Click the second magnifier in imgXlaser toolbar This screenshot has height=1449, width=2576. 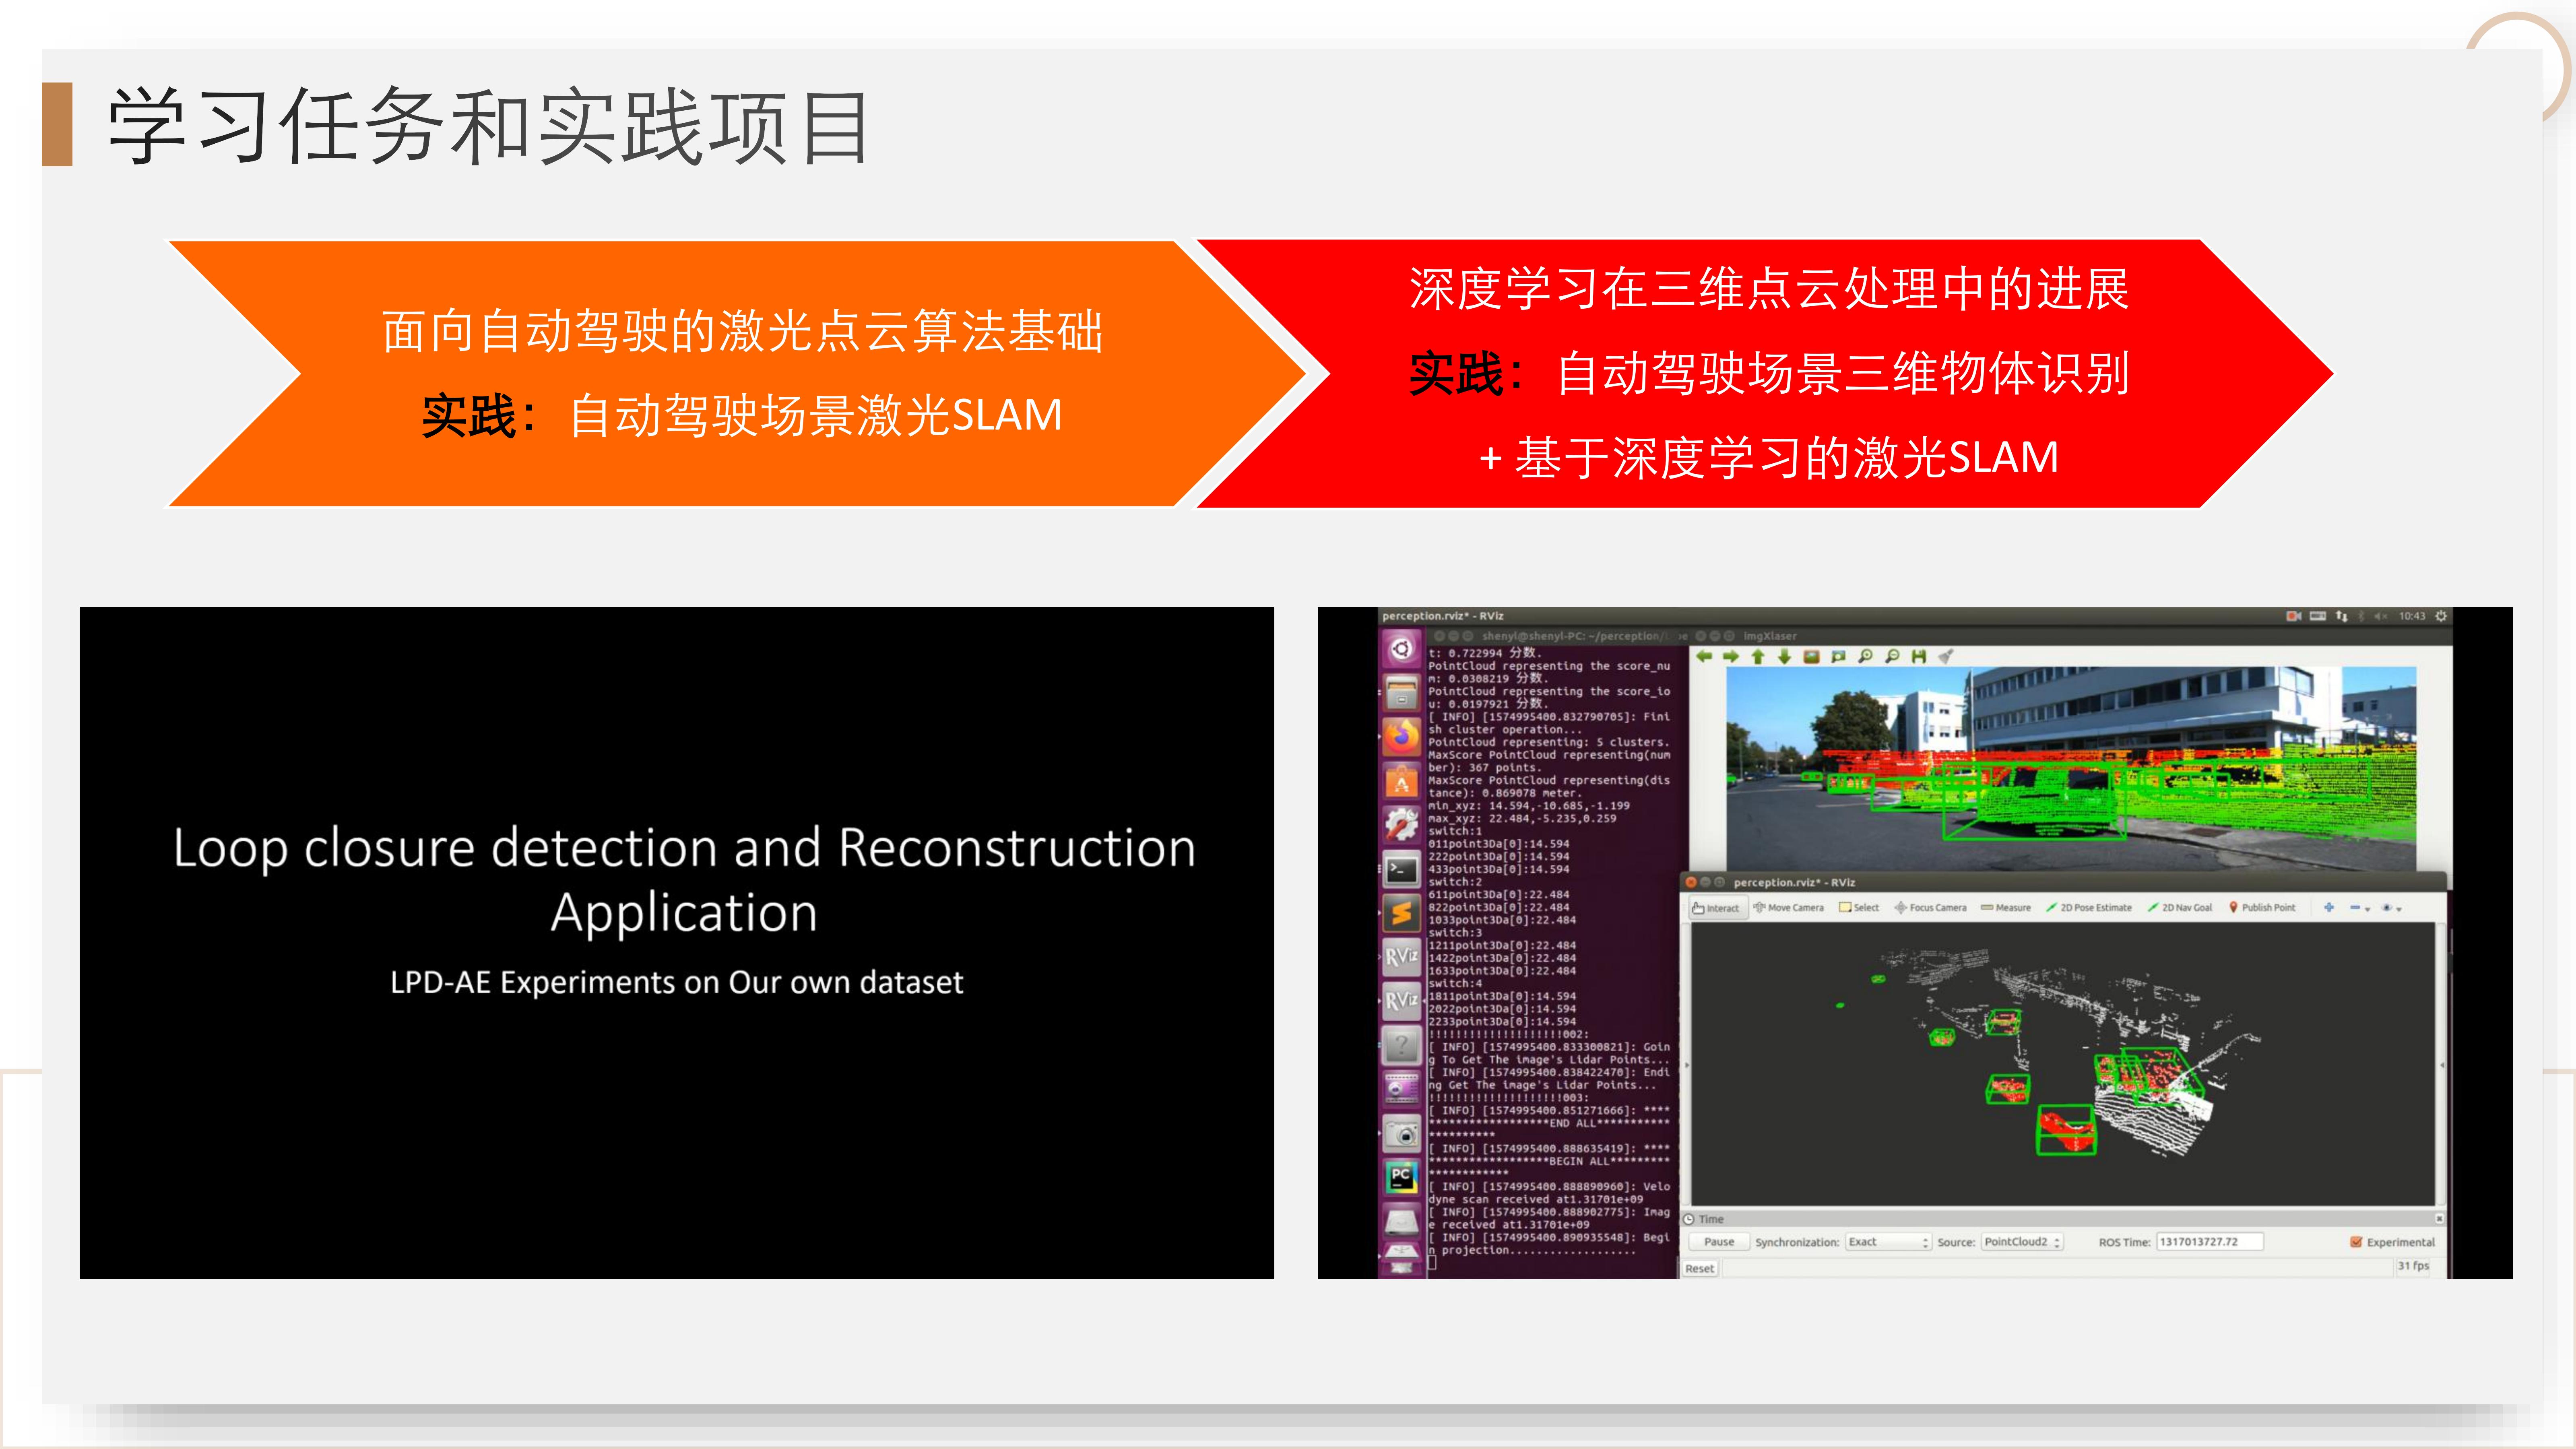tap(1892, 657)
